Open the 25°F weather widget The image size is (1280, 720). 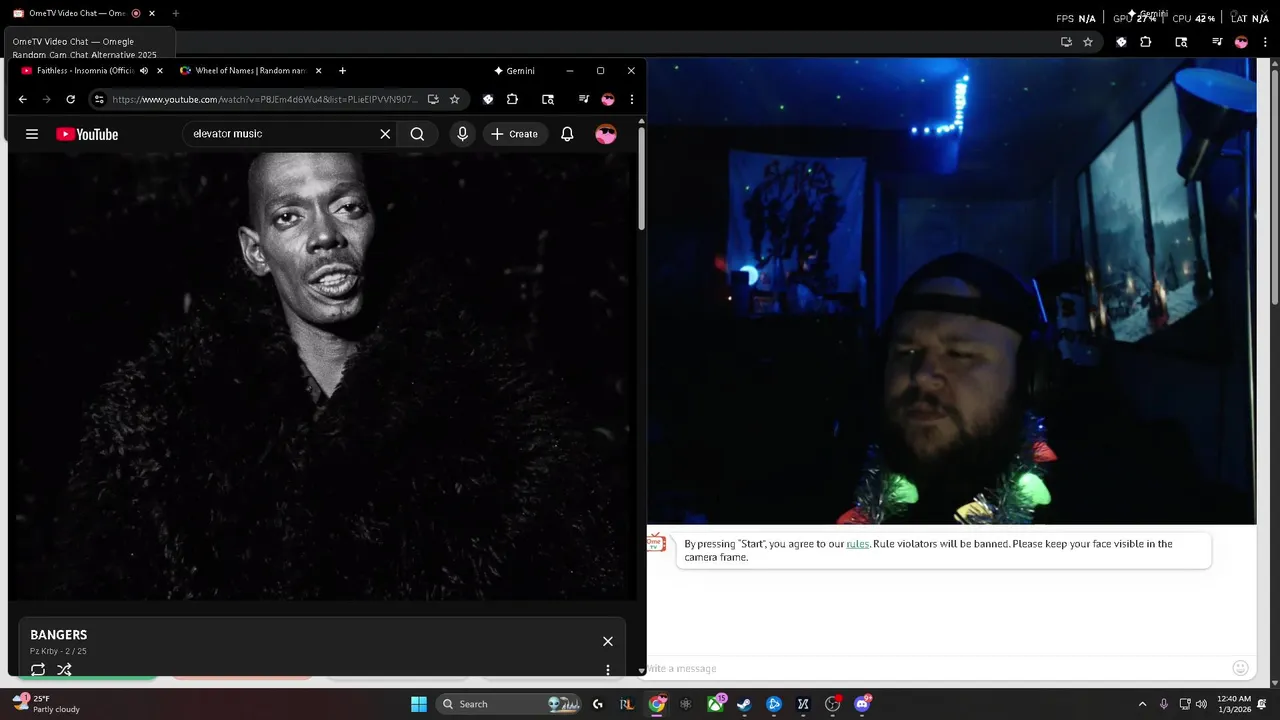[46, 704]
